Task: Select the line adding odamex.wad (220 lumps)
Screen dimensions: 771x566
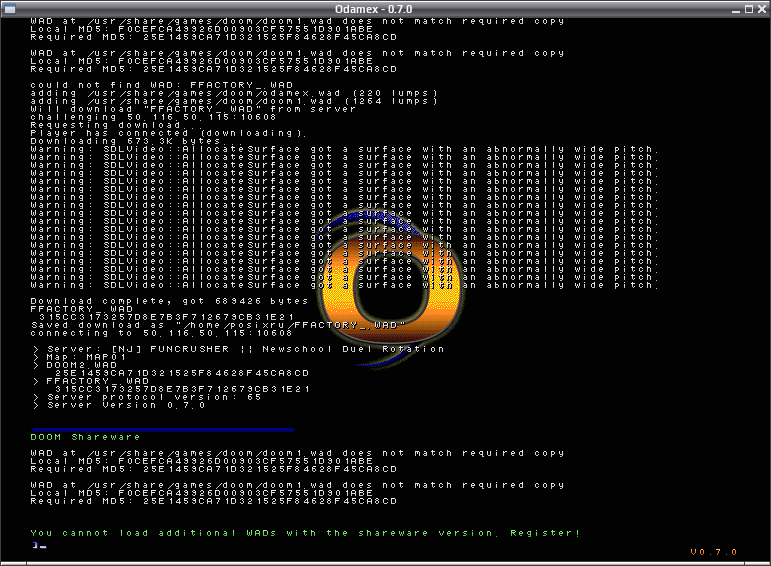Action: tap(234, 93)
